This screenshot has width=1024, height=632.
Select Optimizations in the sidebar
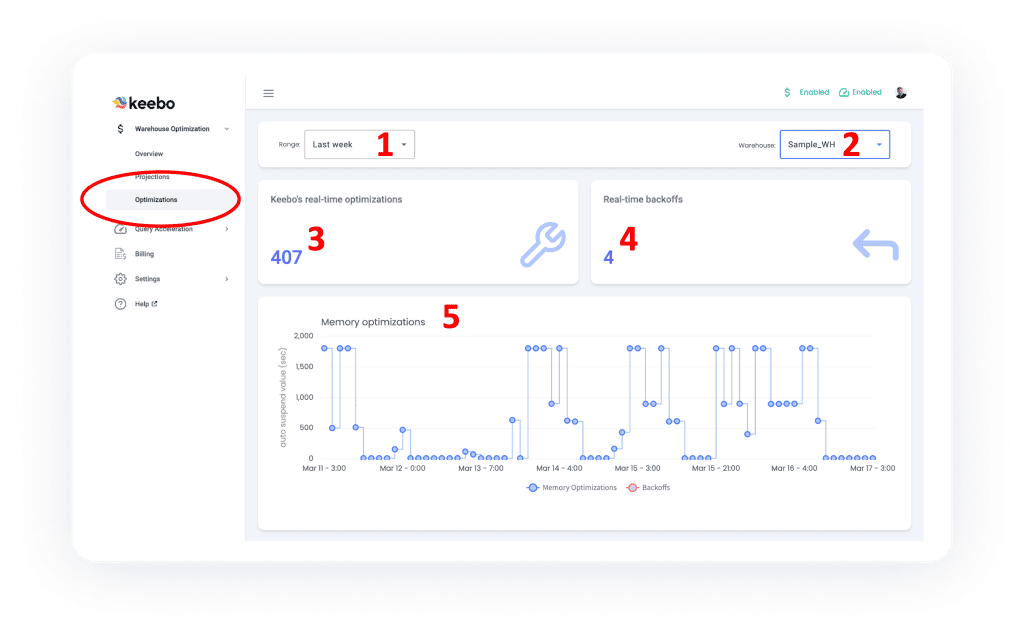[156, 200]
